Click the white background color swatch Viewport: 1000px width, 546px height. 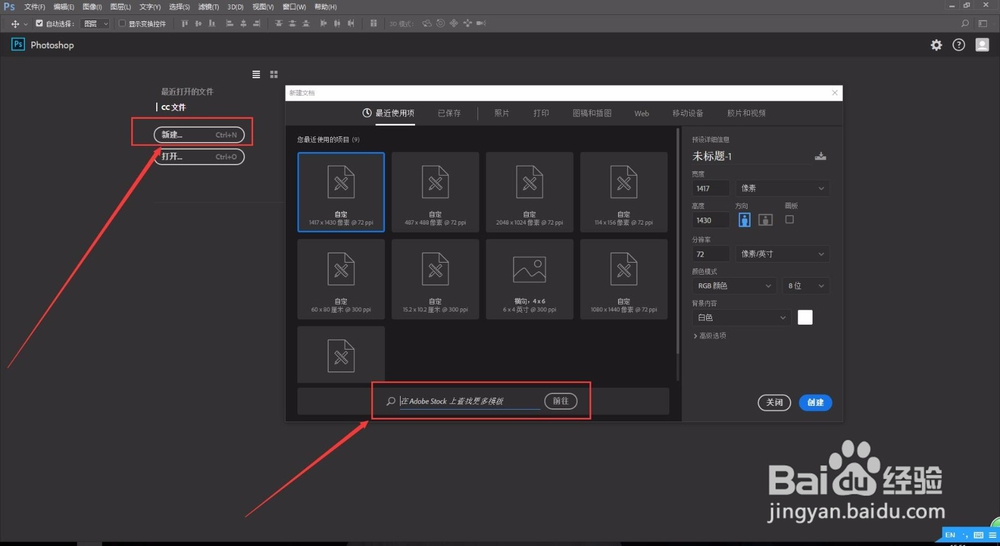coord(805,318)
